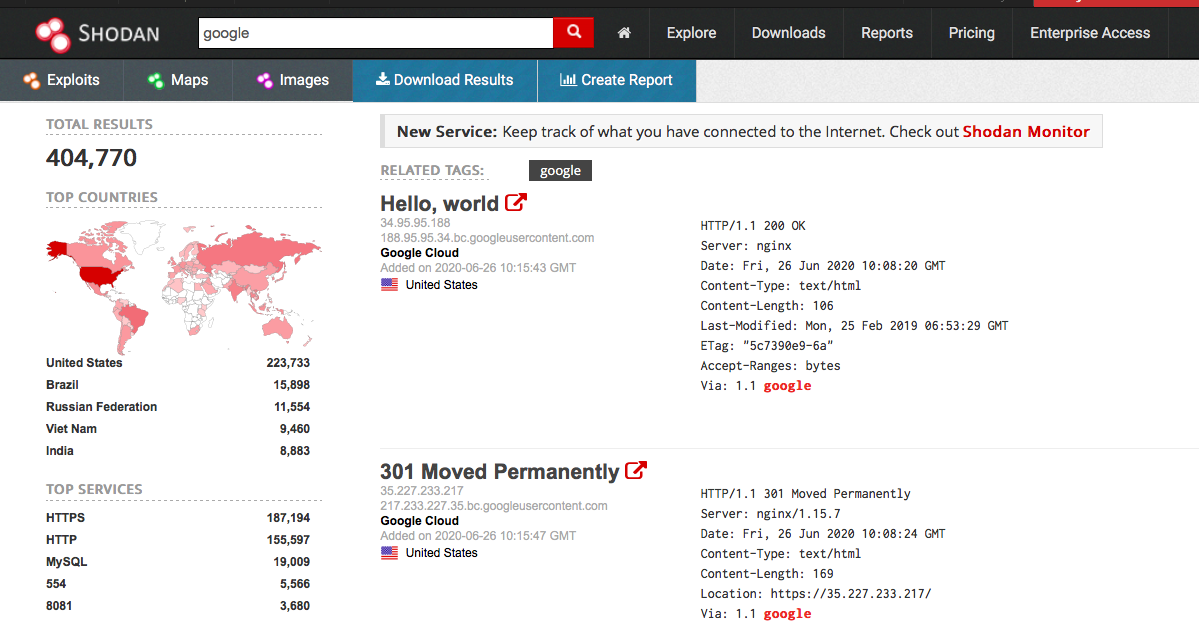The height and width of the screenshot is (634, 1199).
Task: Filter by Brazil in Top Countries
Action: coord(62,385)
